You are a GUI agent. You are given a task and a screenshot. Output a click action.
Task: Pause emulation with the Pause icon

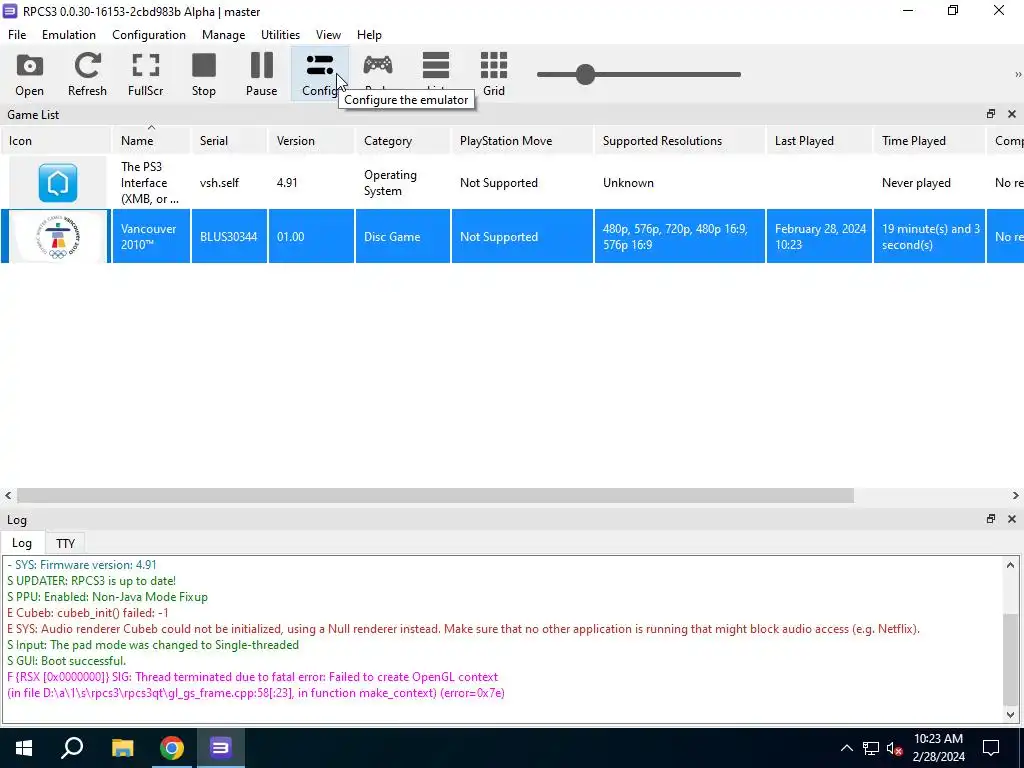tap(262, 74)
